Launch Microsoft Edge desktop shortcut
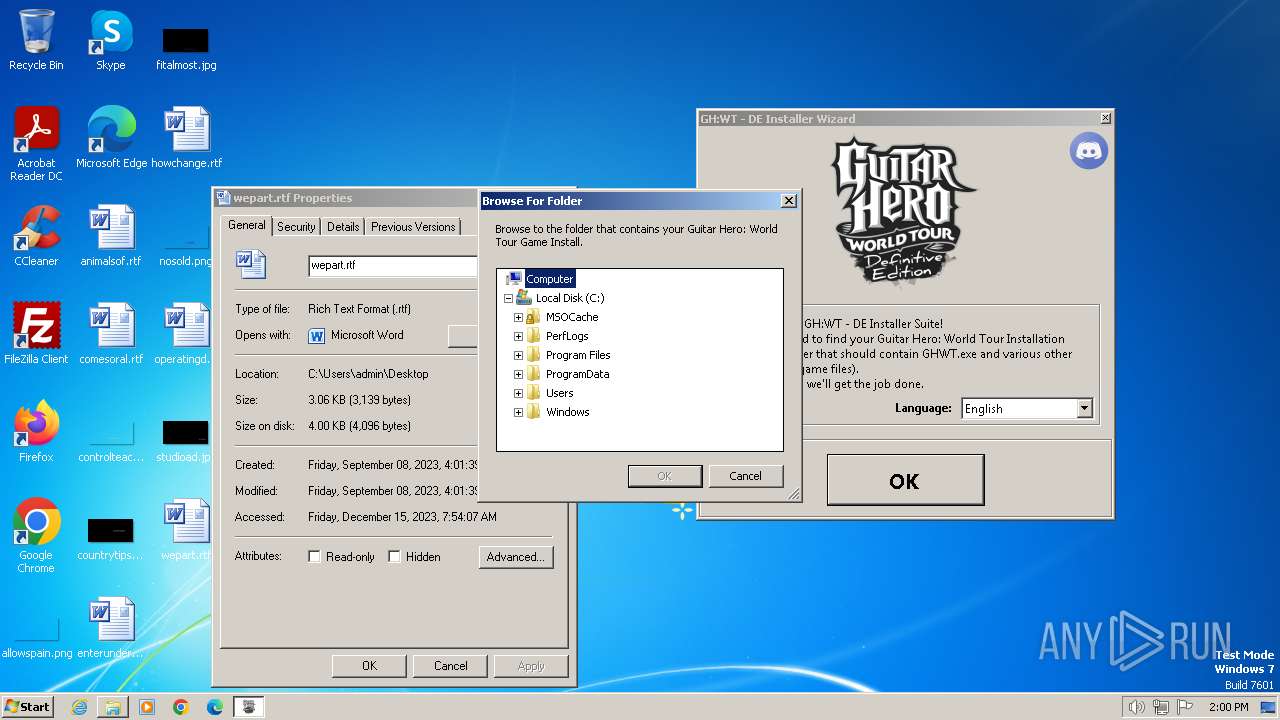 click(x=111, y=138)
